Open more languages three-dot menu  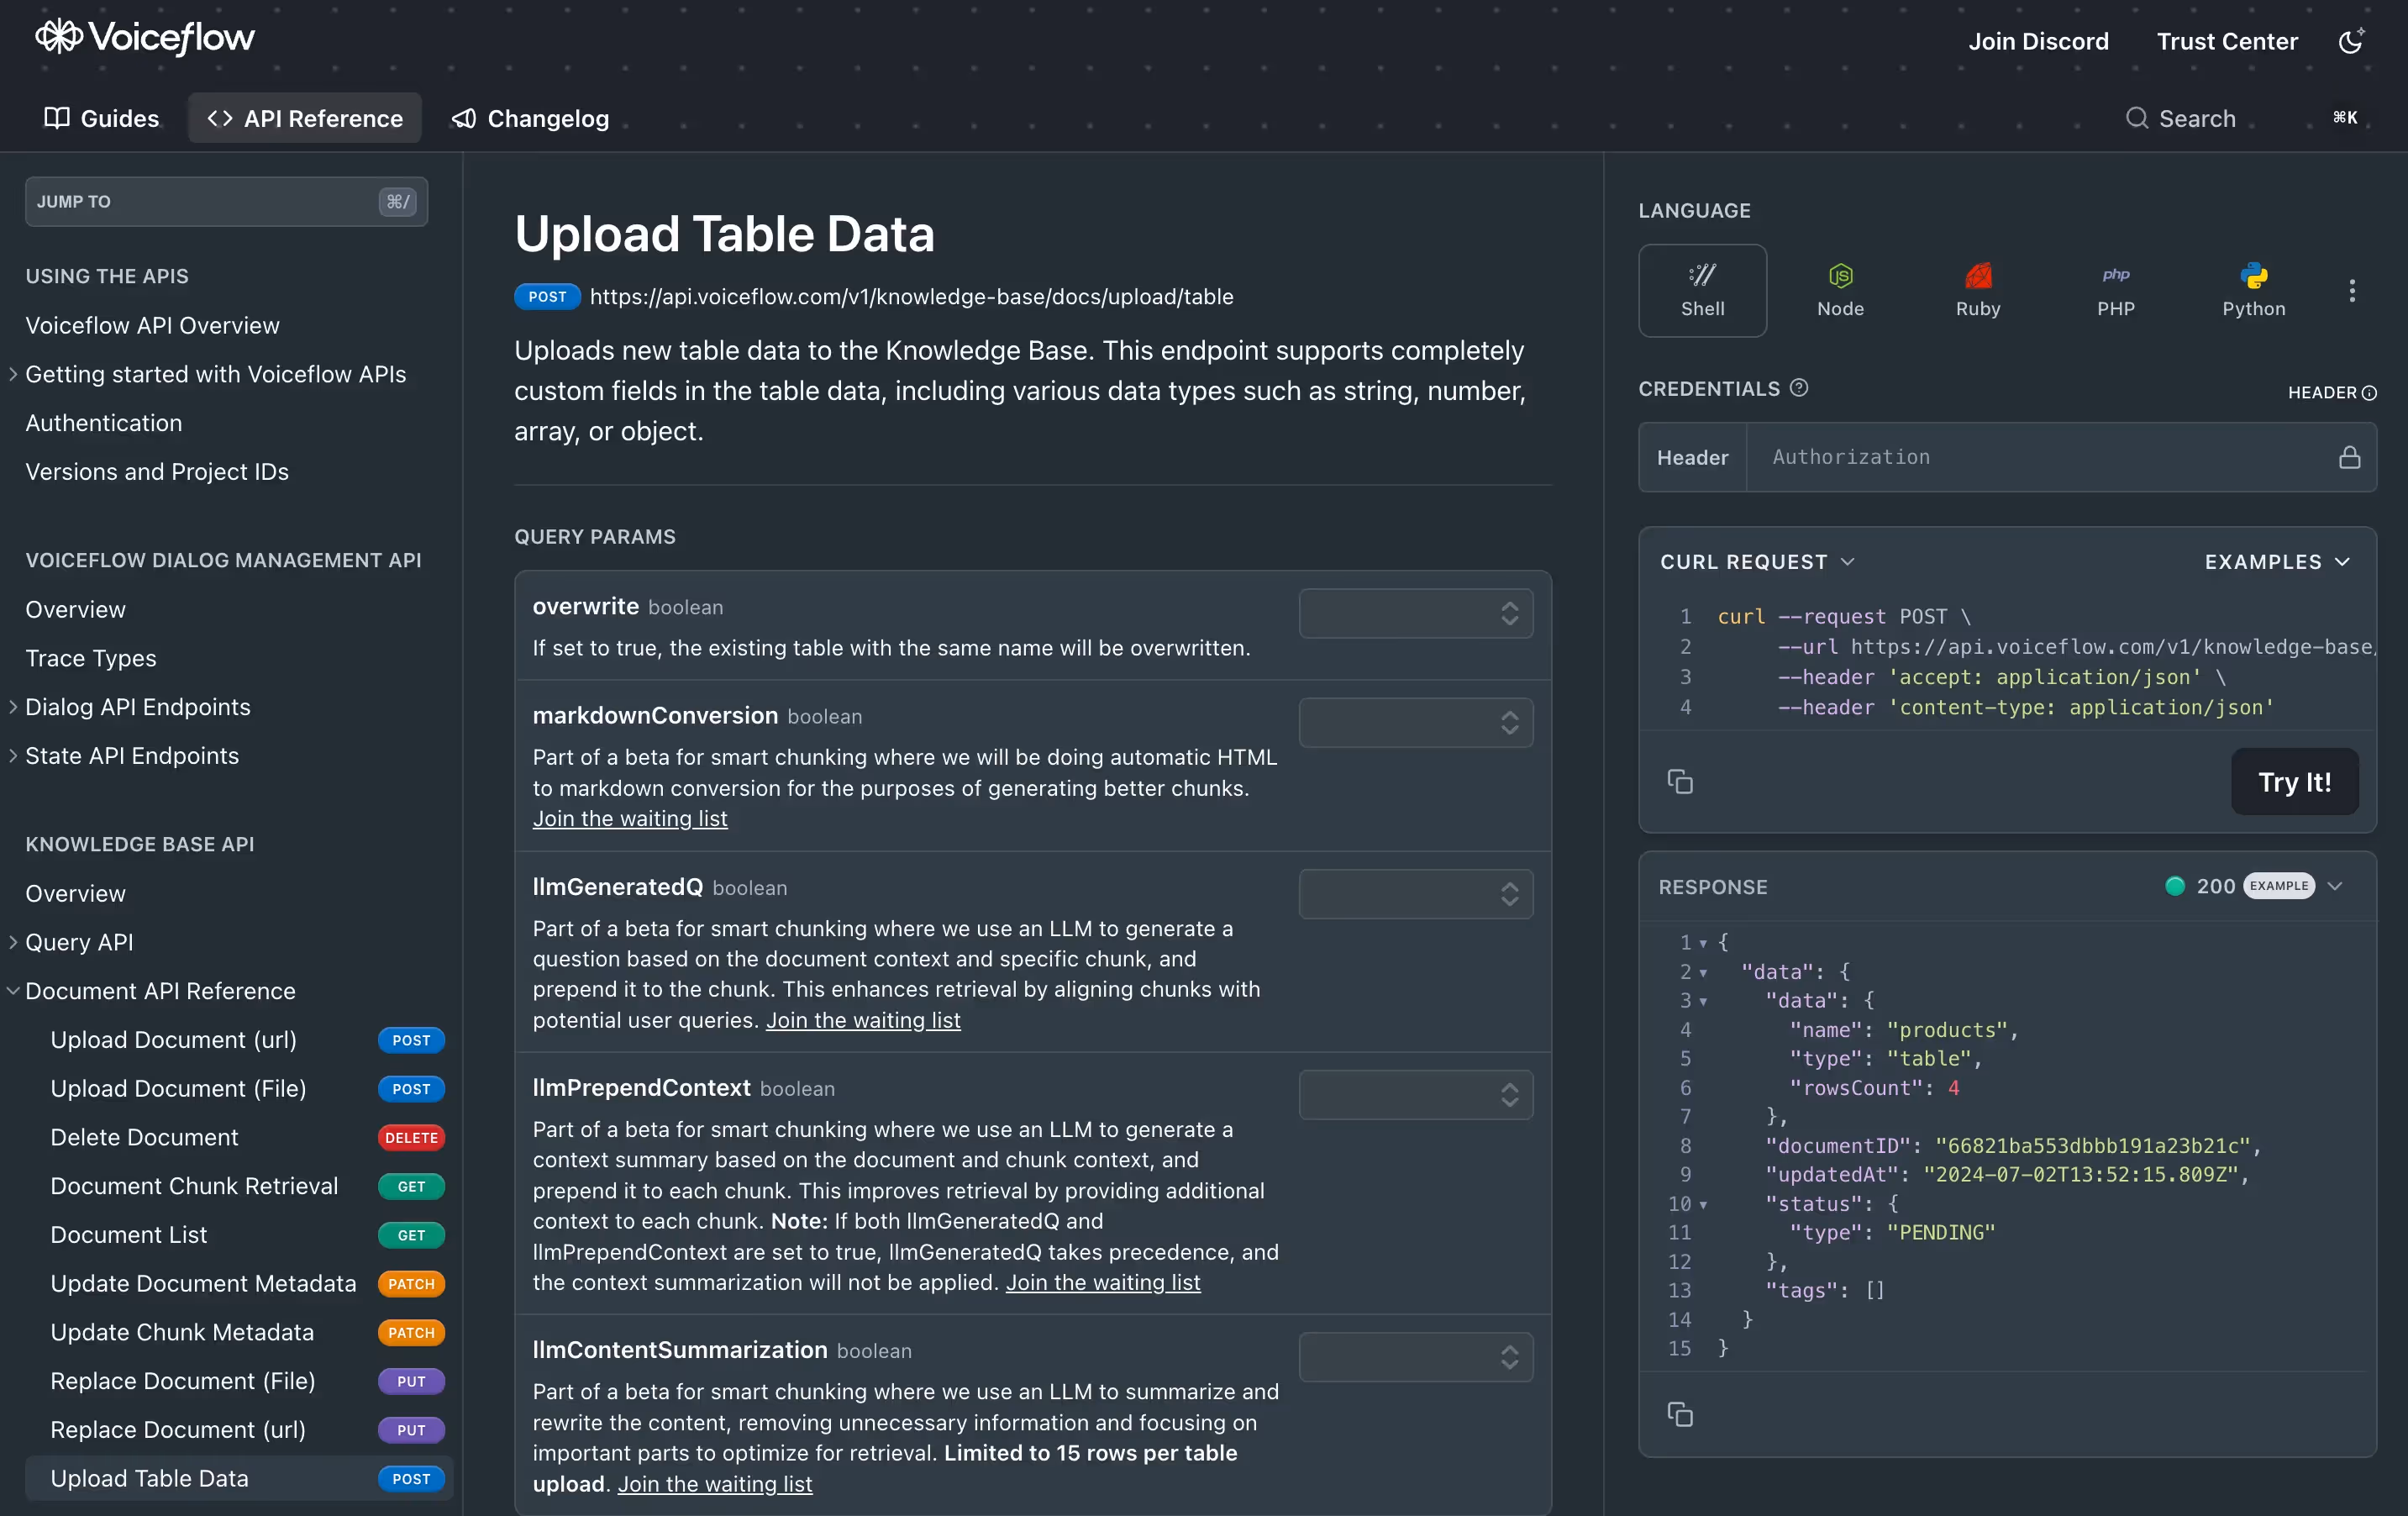tap(2352, 290)
